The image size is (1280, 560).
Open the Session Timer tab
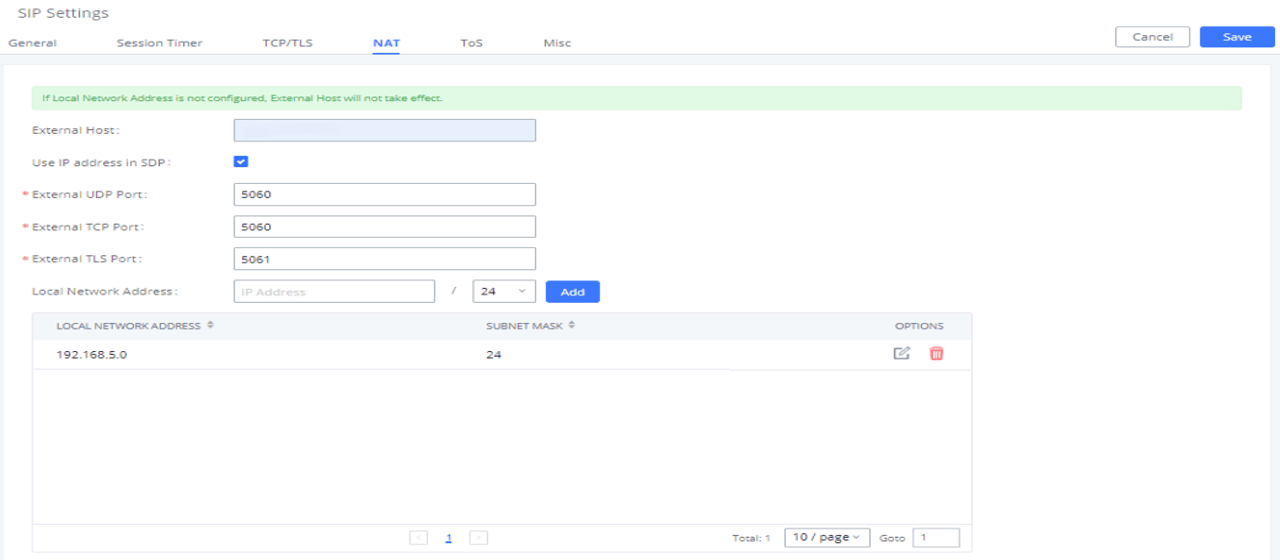click(159, 43)
